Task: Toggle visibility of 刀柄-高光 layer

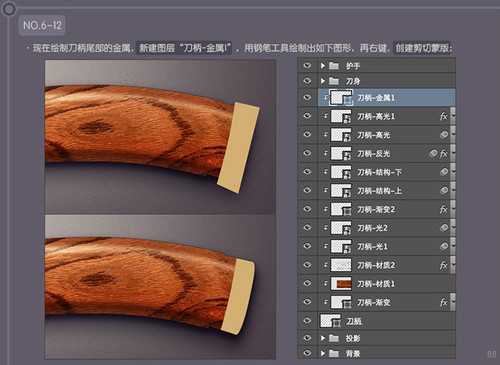Action: (x=307, y=134)
